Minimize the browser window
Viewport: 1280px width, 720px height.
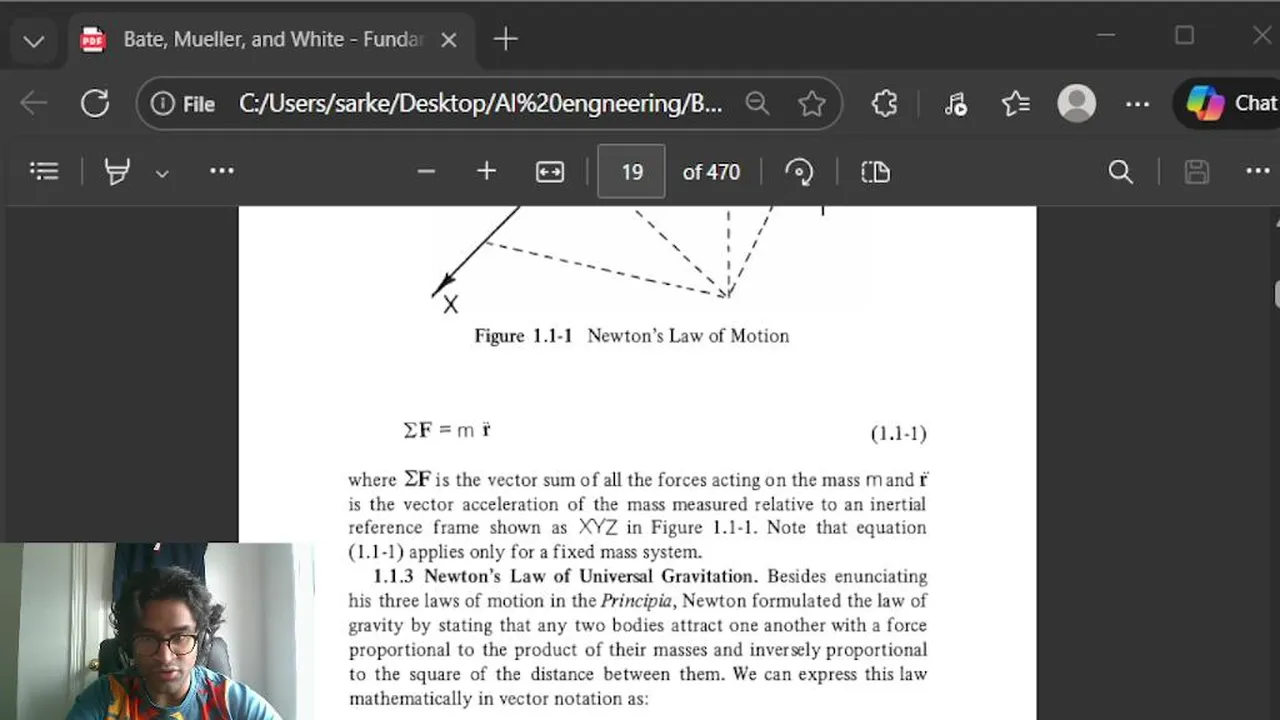pyautogui.click(x=1106, y=36)
